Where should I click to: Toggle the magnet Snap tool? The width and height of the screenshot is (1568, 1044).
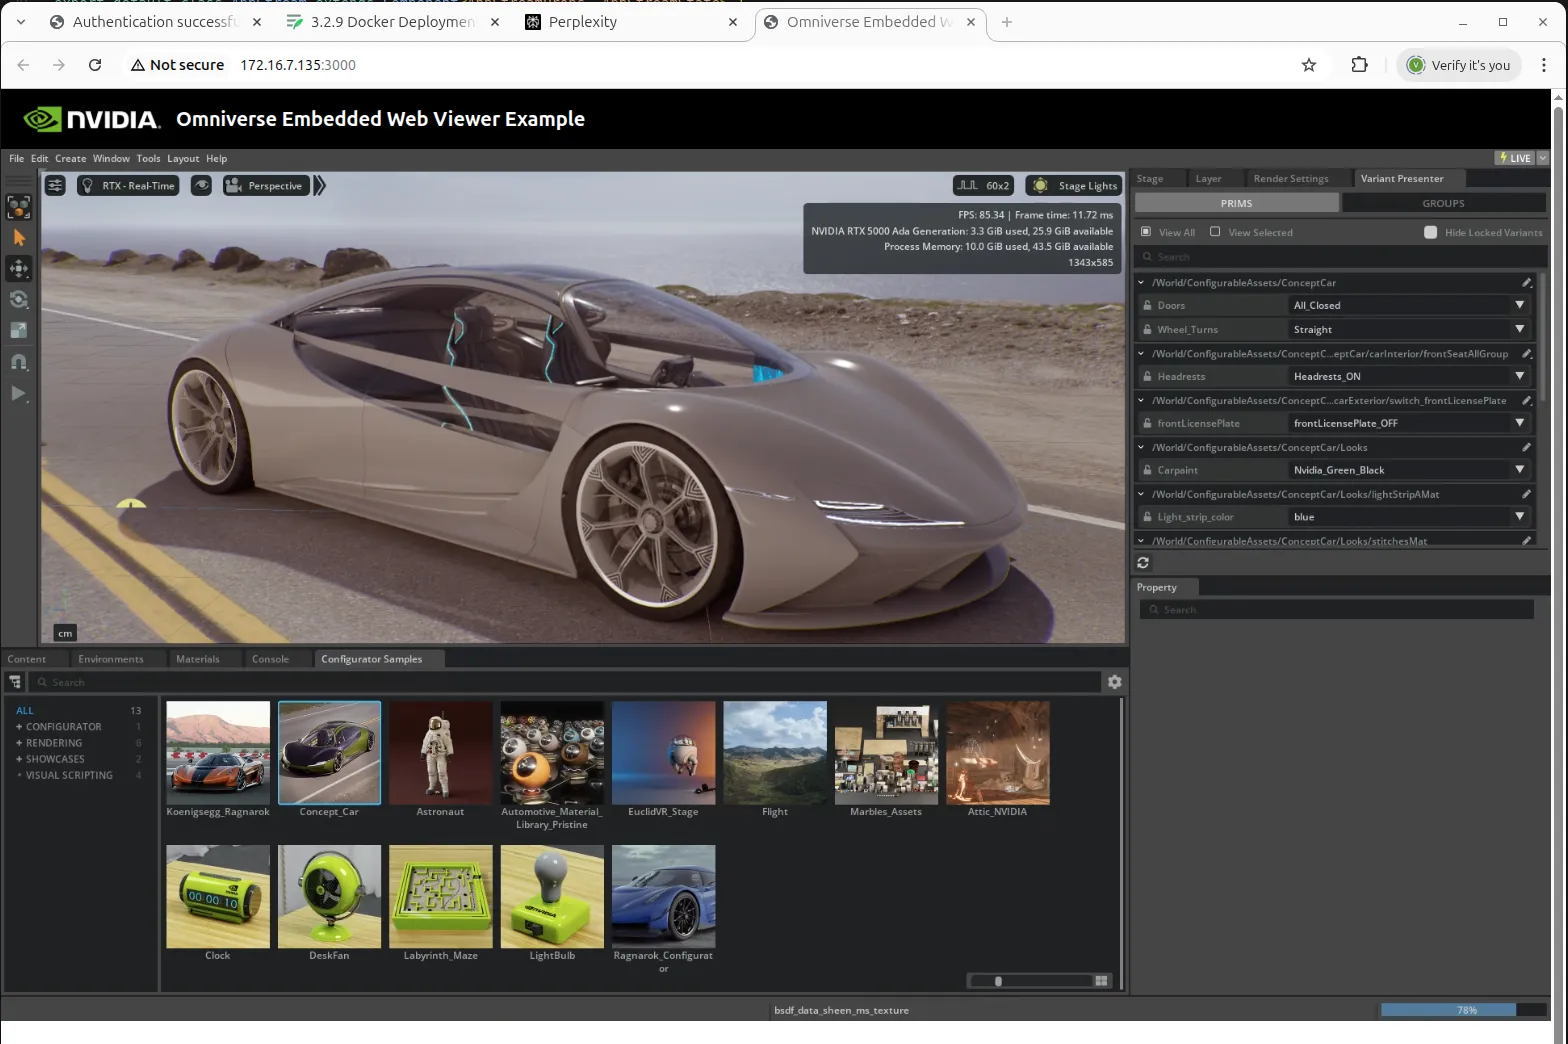[18, 362]
